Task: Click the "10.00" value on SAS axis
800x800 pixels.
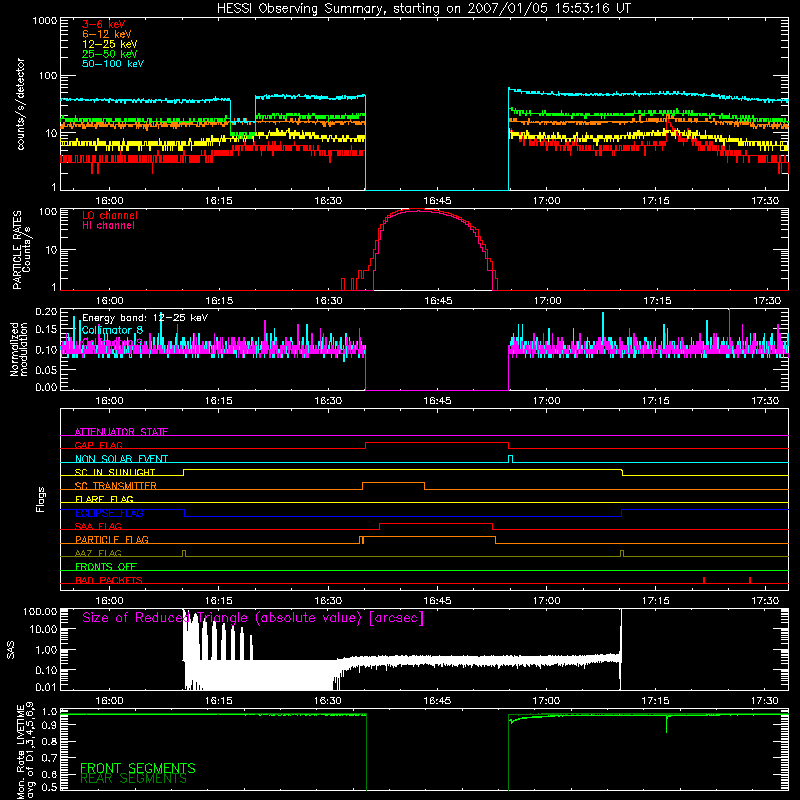Action: tap(43, 630)
